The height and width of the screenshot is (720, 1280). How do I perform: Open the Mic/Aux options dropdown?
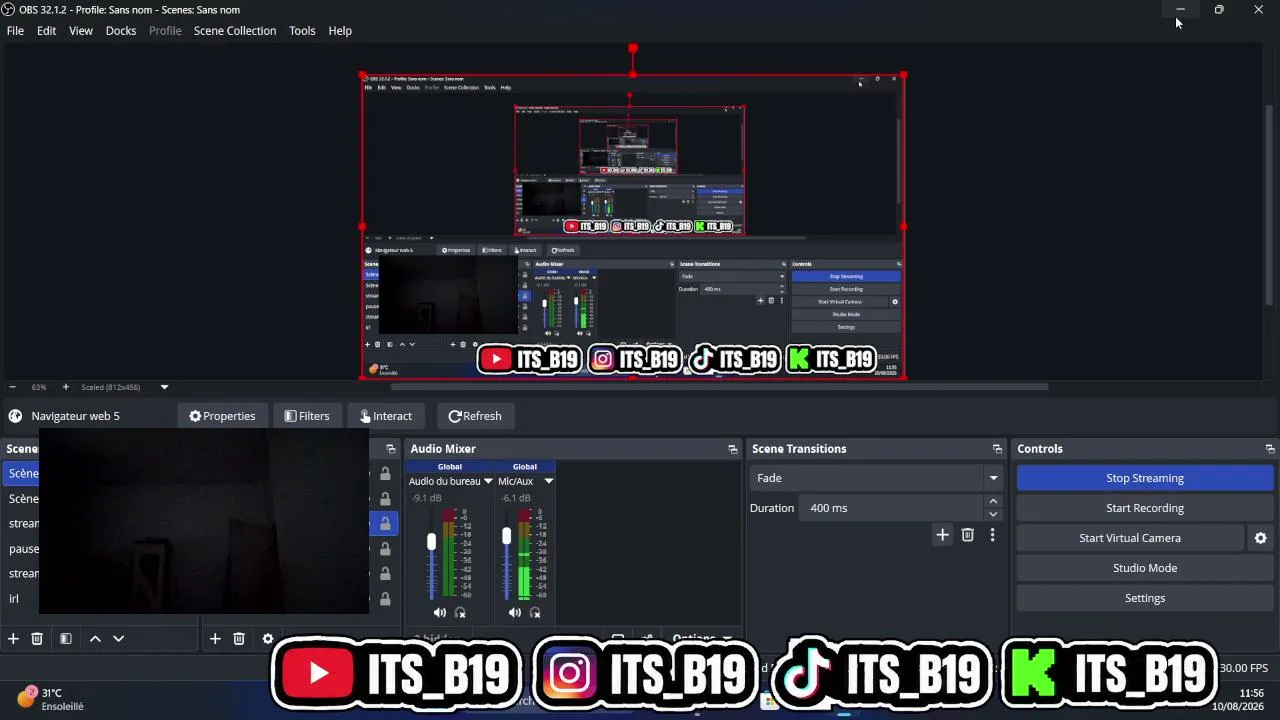[548, 482]
